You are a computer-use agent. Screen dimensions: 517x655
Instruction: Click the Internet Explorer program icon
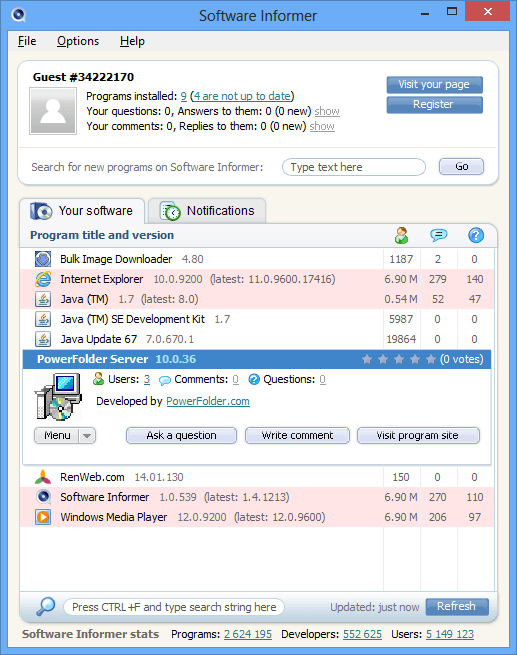click(43, 279)
